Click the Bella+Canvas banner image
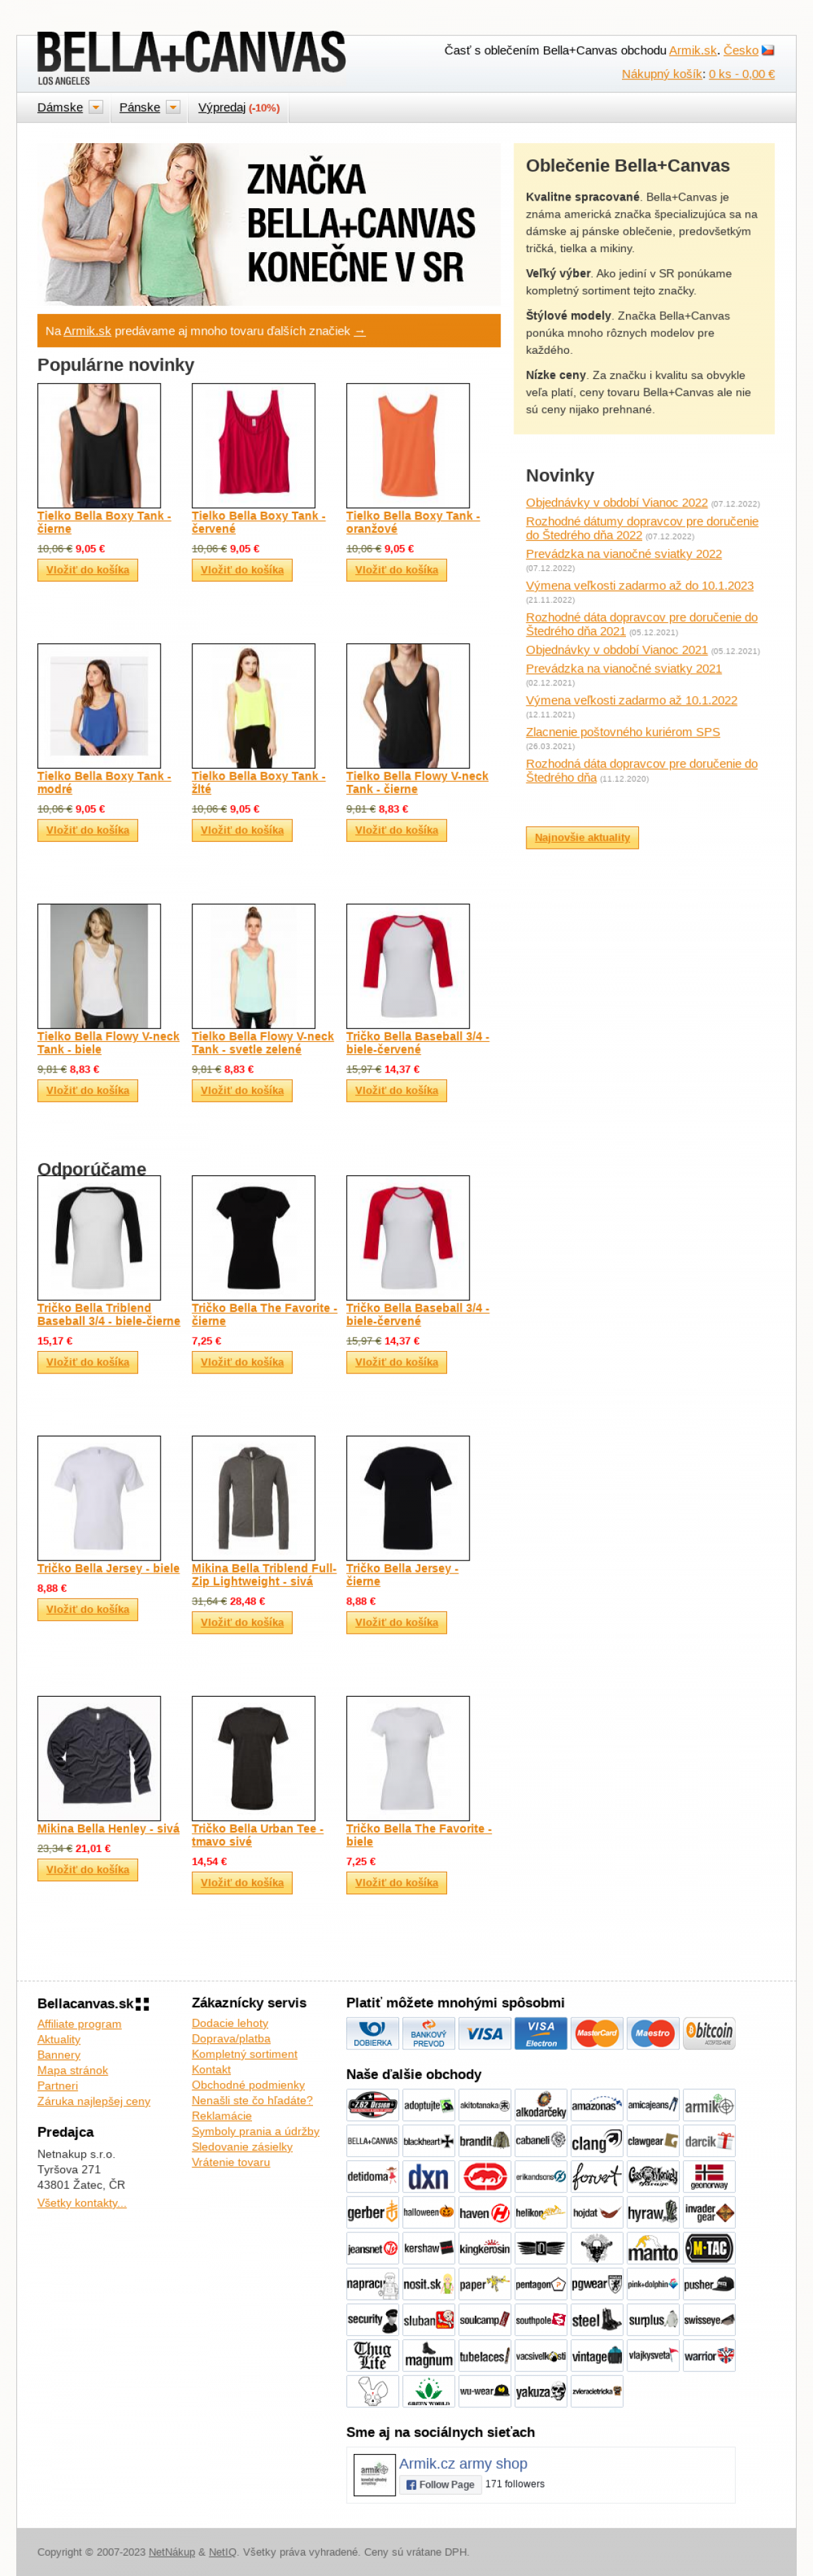The height and width of the screenshot is (2576, 813). (269, 224)
